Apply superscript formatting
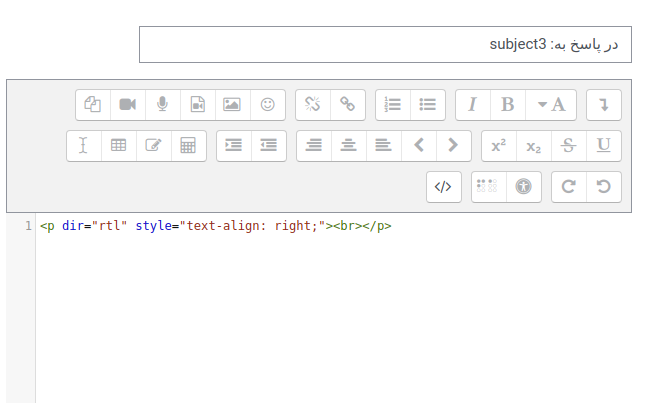Viewport: 651px width, 403px height. (x=499, y=146)
